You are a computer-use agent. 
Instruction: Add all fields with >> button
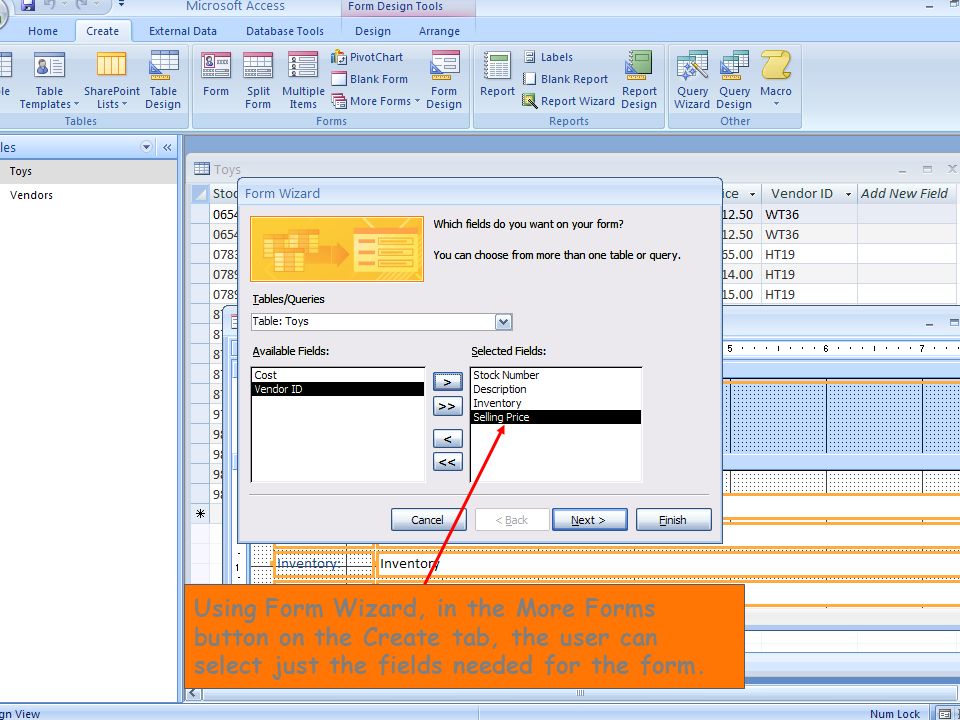[448, 406]
